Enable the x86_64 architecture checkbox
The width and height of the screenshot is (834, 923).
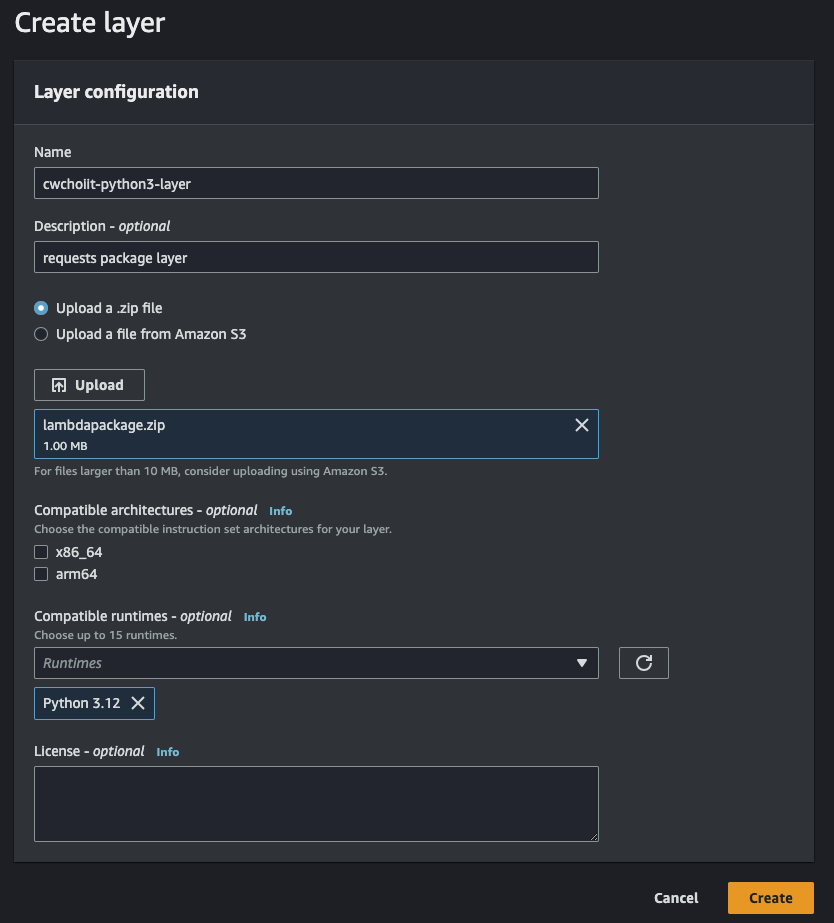(x=41, y=552)
